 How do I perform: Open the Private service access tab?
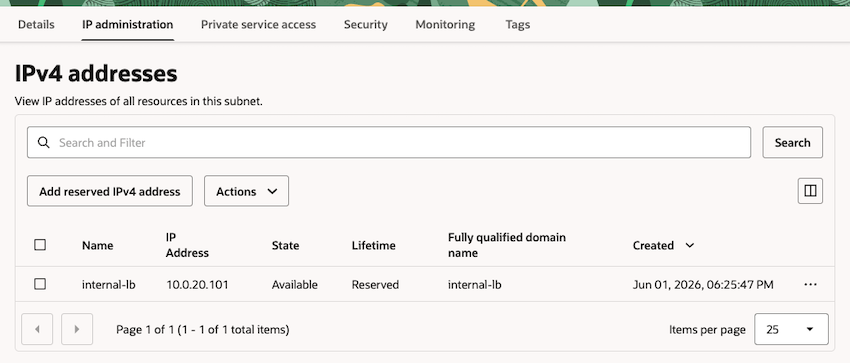click(258, 24)
